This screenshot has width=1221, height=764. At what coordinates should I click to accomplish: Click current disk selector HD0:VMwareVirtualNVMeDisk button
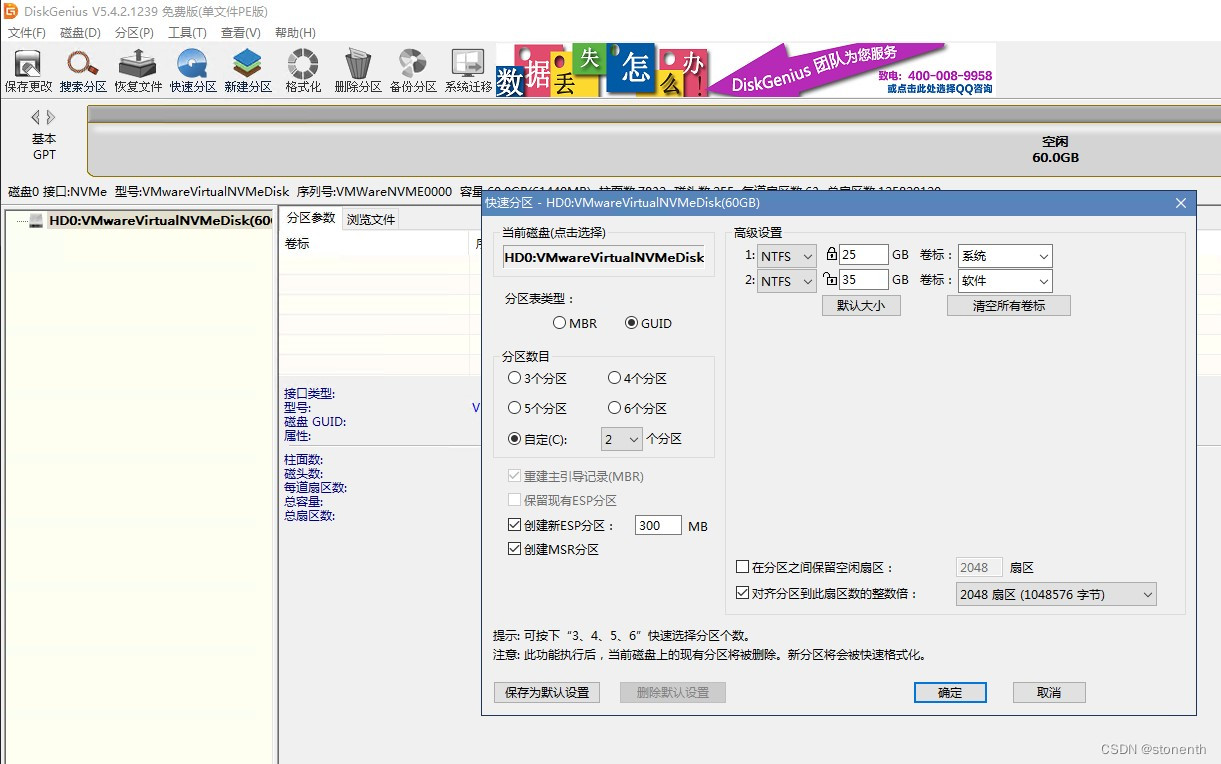click(604, 257)
